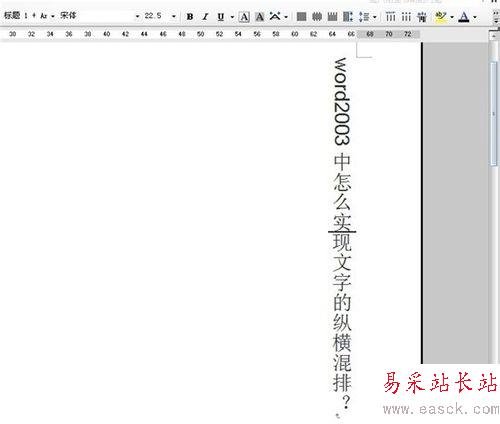Open the style name dropdown arrow
Screen dimensions: 500x424
point(53,16)
